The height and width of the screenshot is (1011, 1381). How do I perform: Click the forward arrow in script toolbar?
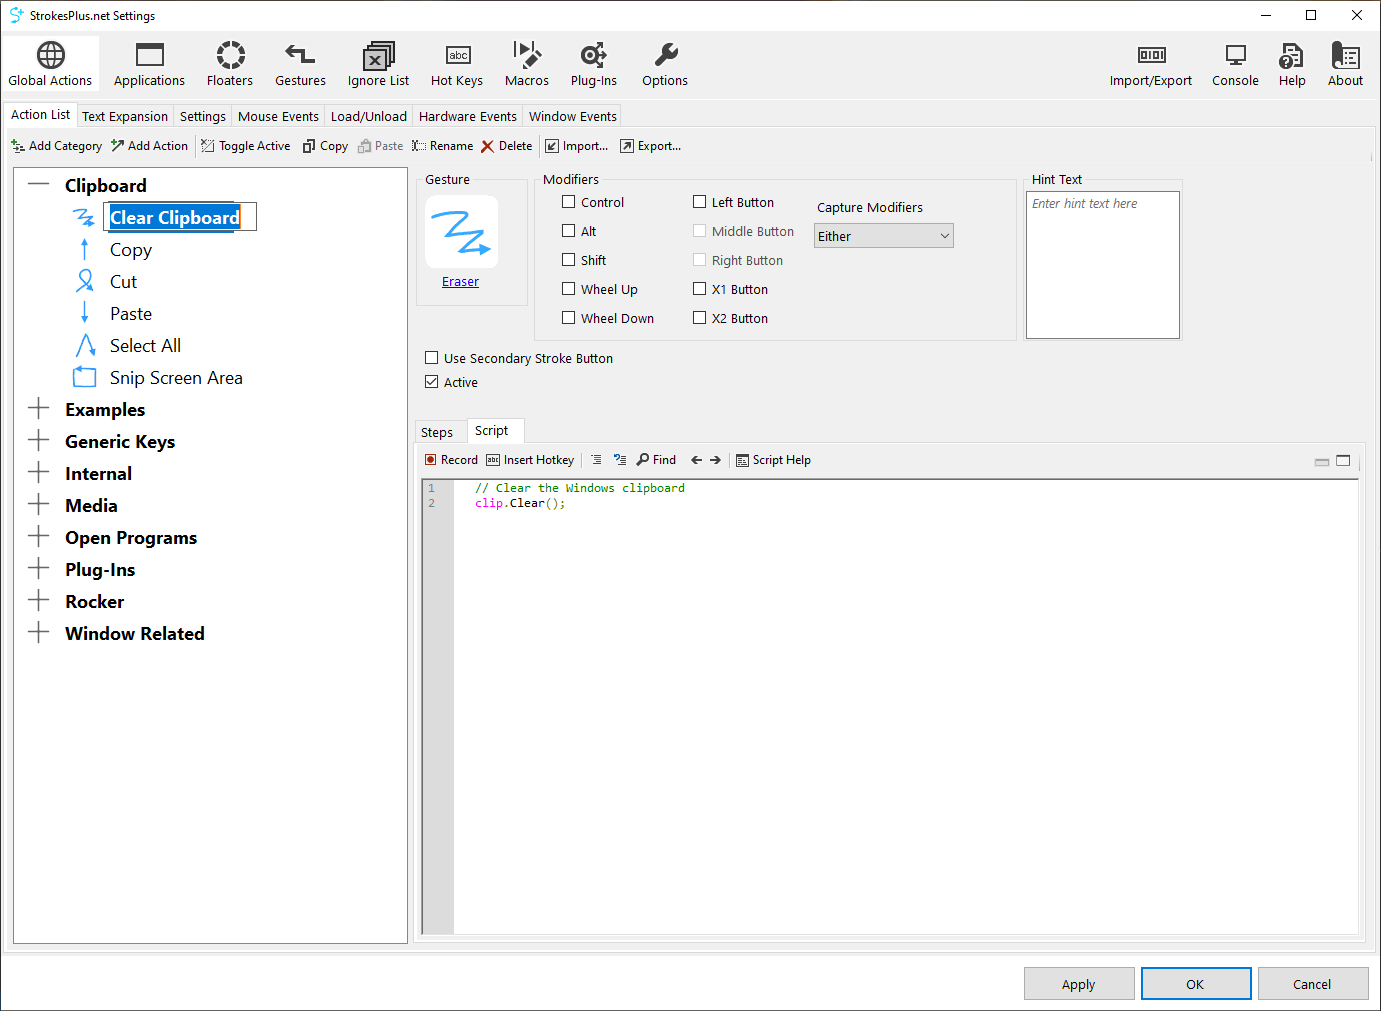(715, 460)
